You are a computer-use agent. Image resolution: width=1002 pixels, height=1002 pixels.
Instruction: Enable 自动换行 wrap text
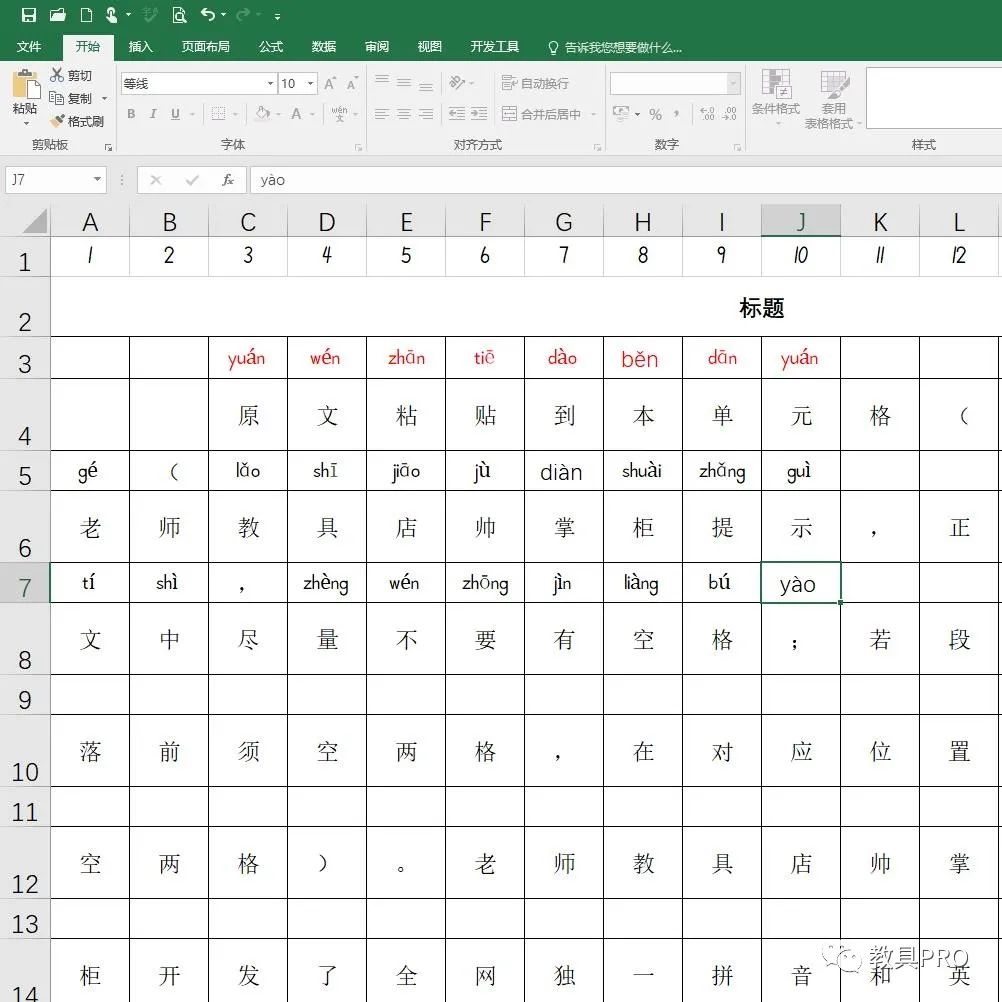pyautogui.click(x=535, y=84)
